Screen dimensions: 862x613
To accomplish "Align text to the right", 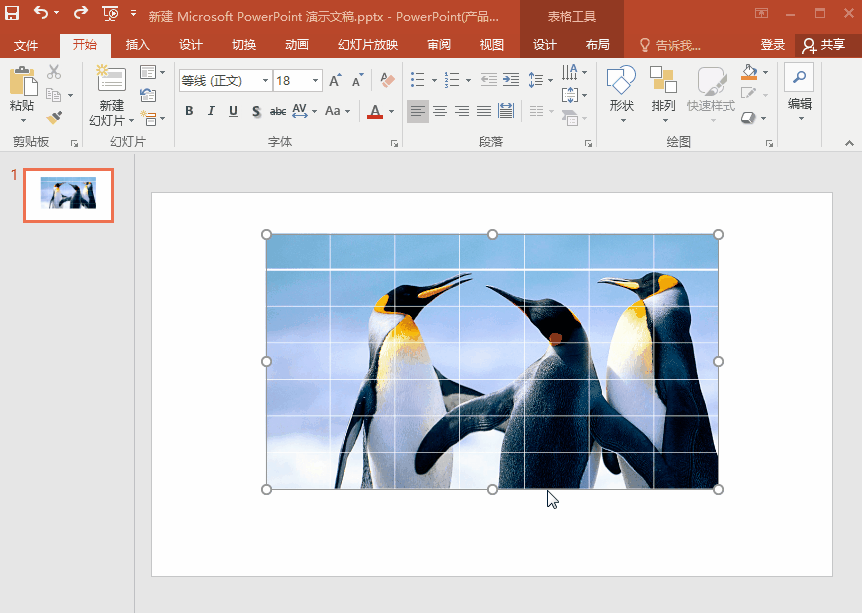I will tap(462, 112).
